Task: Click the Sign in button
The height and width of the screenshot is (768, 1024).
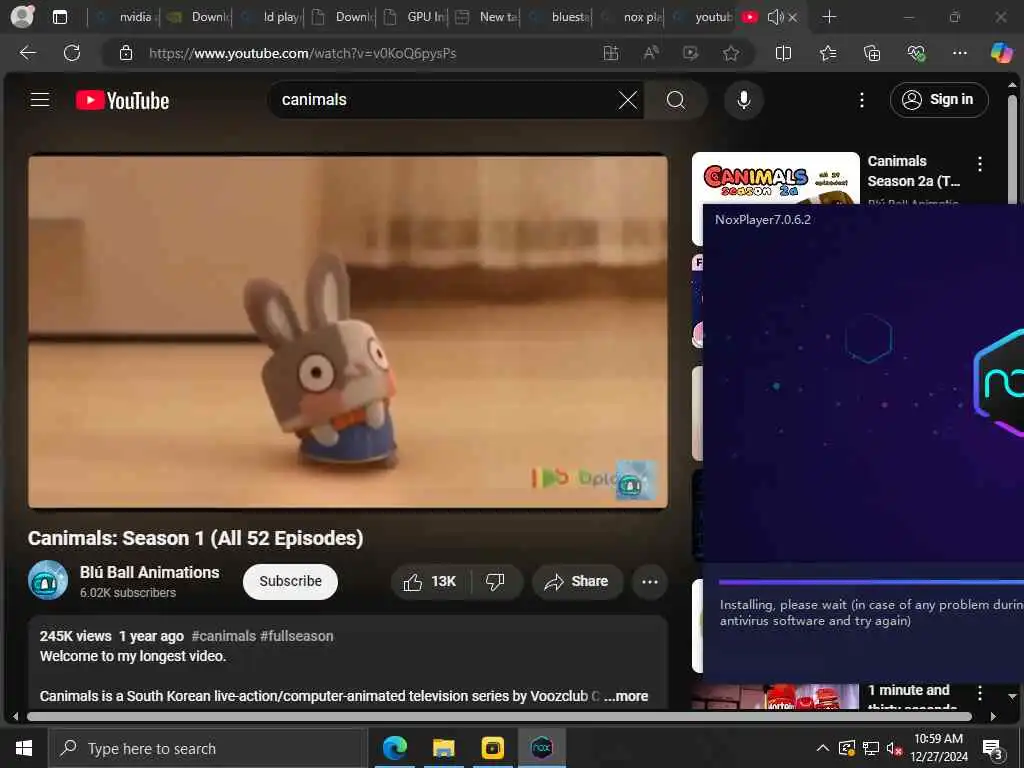Action: tap(938, 100)
